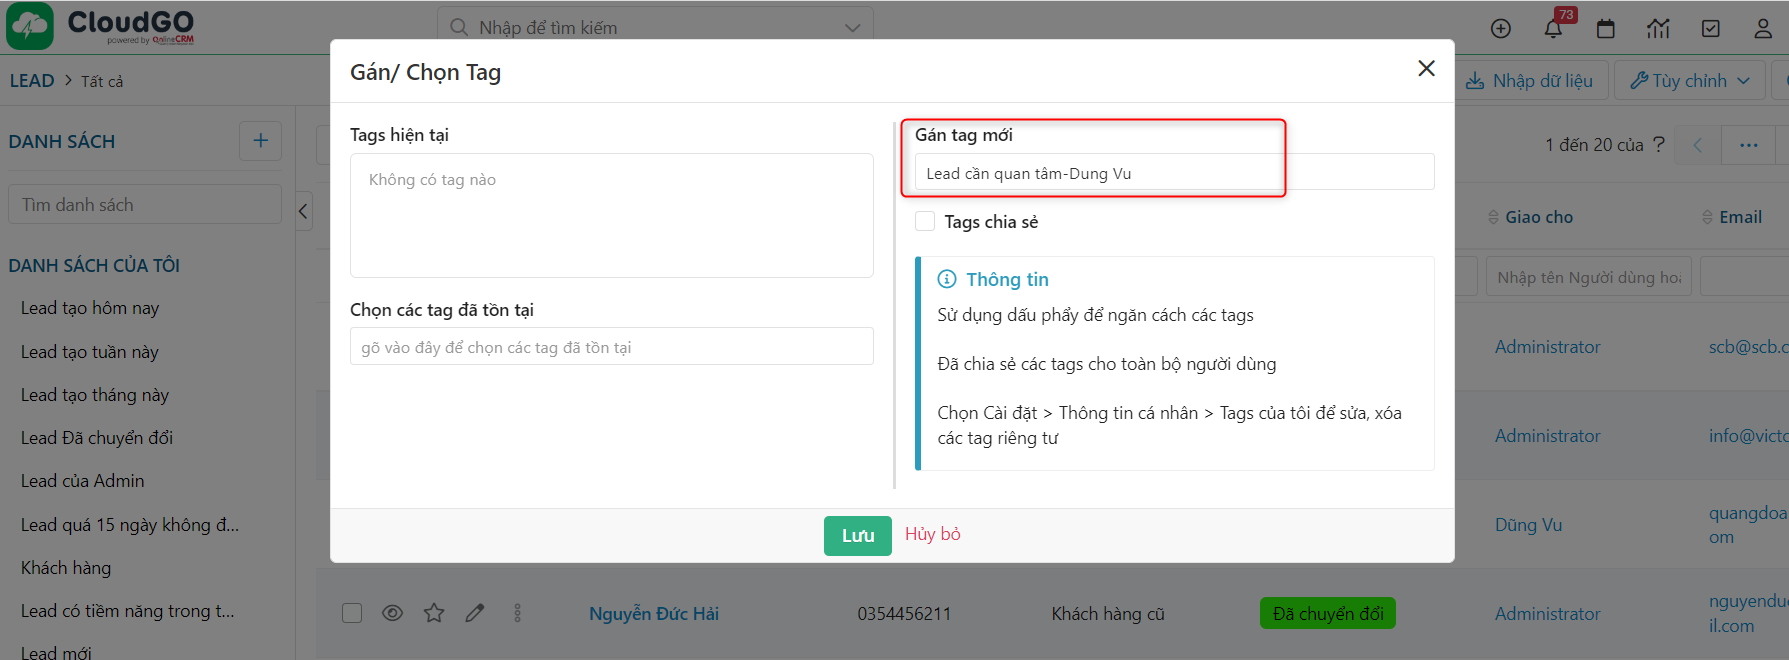Save the tag with Lưu button

pos(858,535)
